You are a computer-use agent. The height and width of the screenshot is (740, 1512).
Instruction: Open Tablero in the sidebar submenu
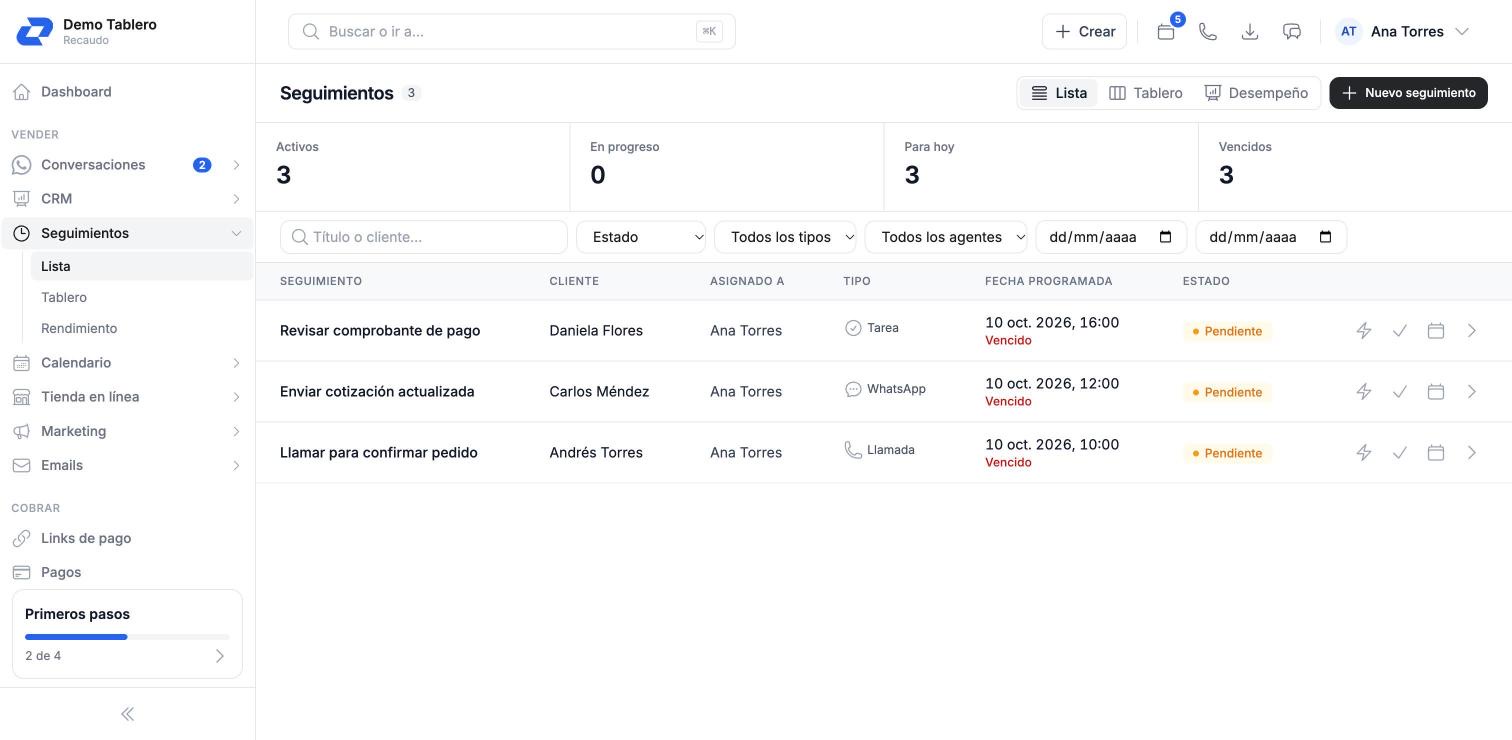(64, 297)
